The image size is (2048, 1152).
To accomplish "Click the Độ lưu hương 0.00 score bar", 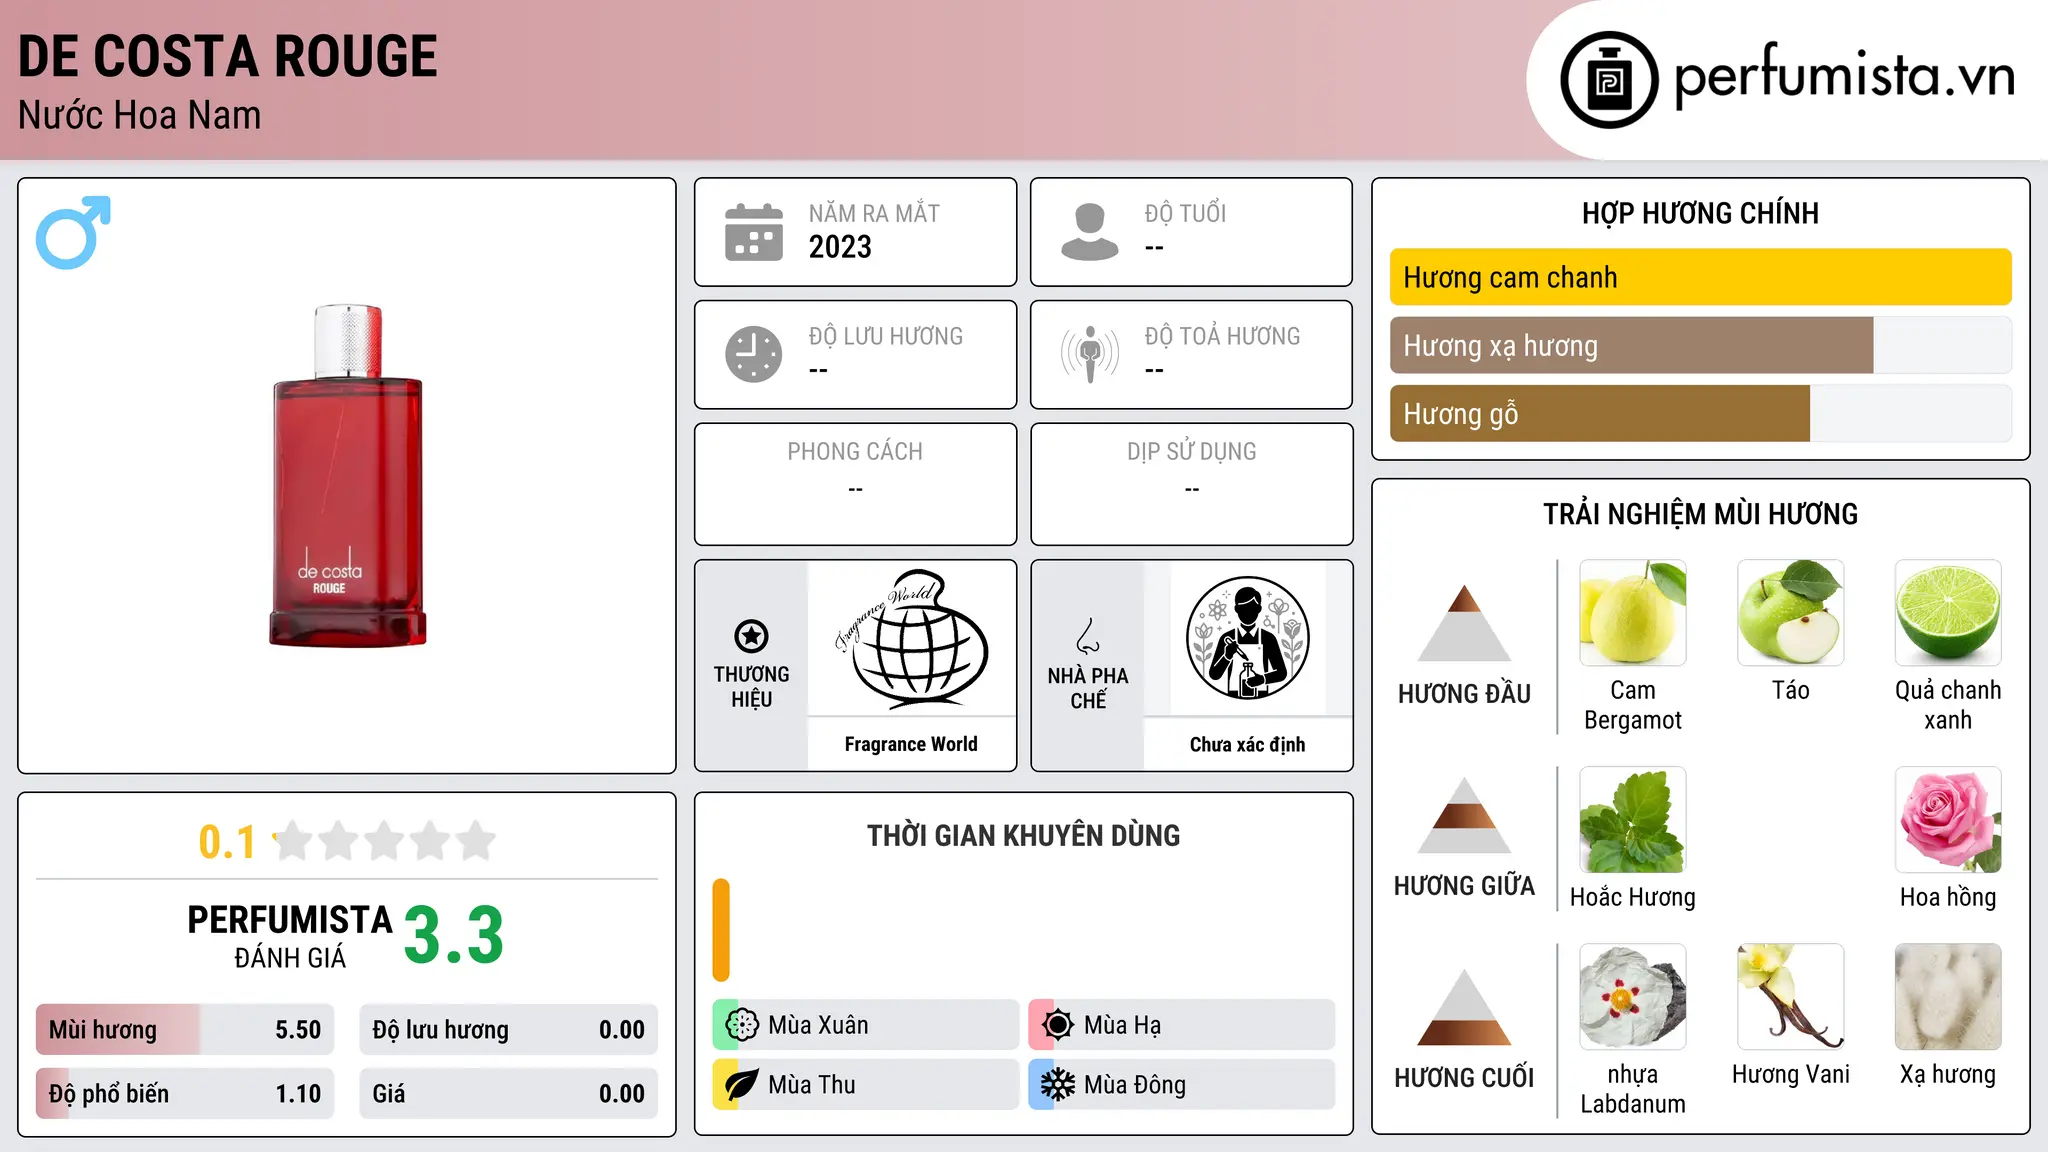I will click(x=508, y=1030).
